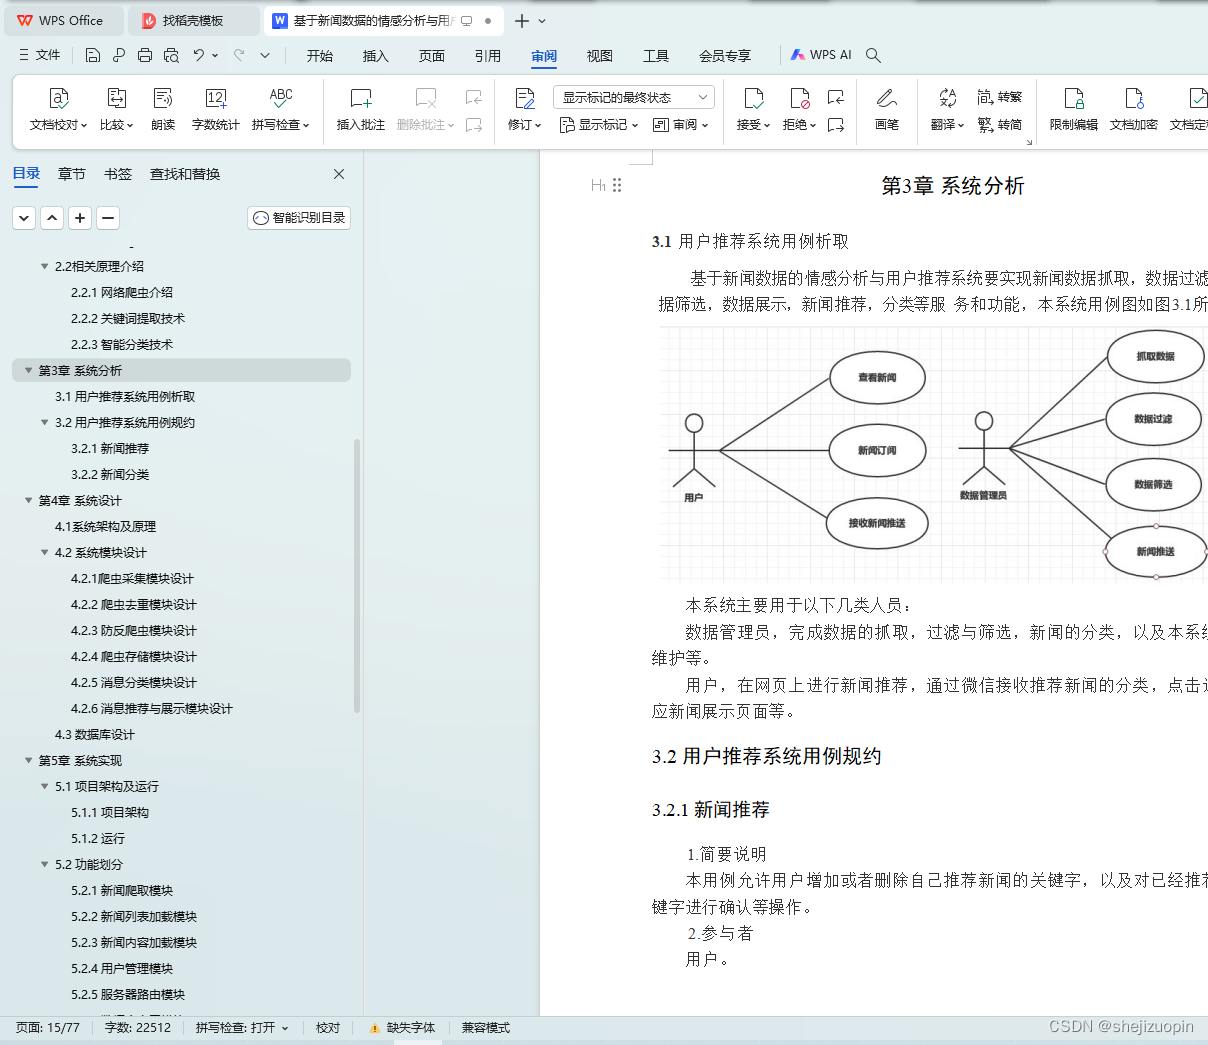Open the 会员专享 tab
The image size is (1208, 1045).
pyautogui.click(x=725, y=56)
